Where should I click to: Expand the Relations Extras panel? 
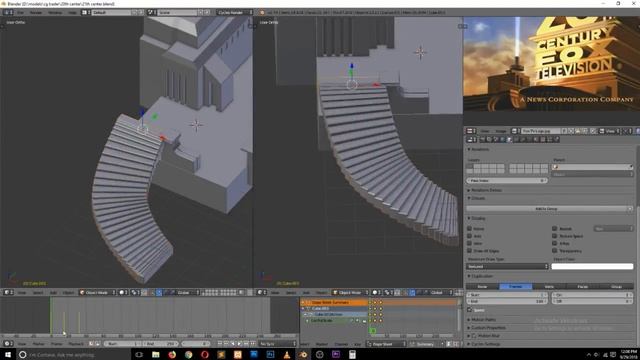tap(486, 190)
